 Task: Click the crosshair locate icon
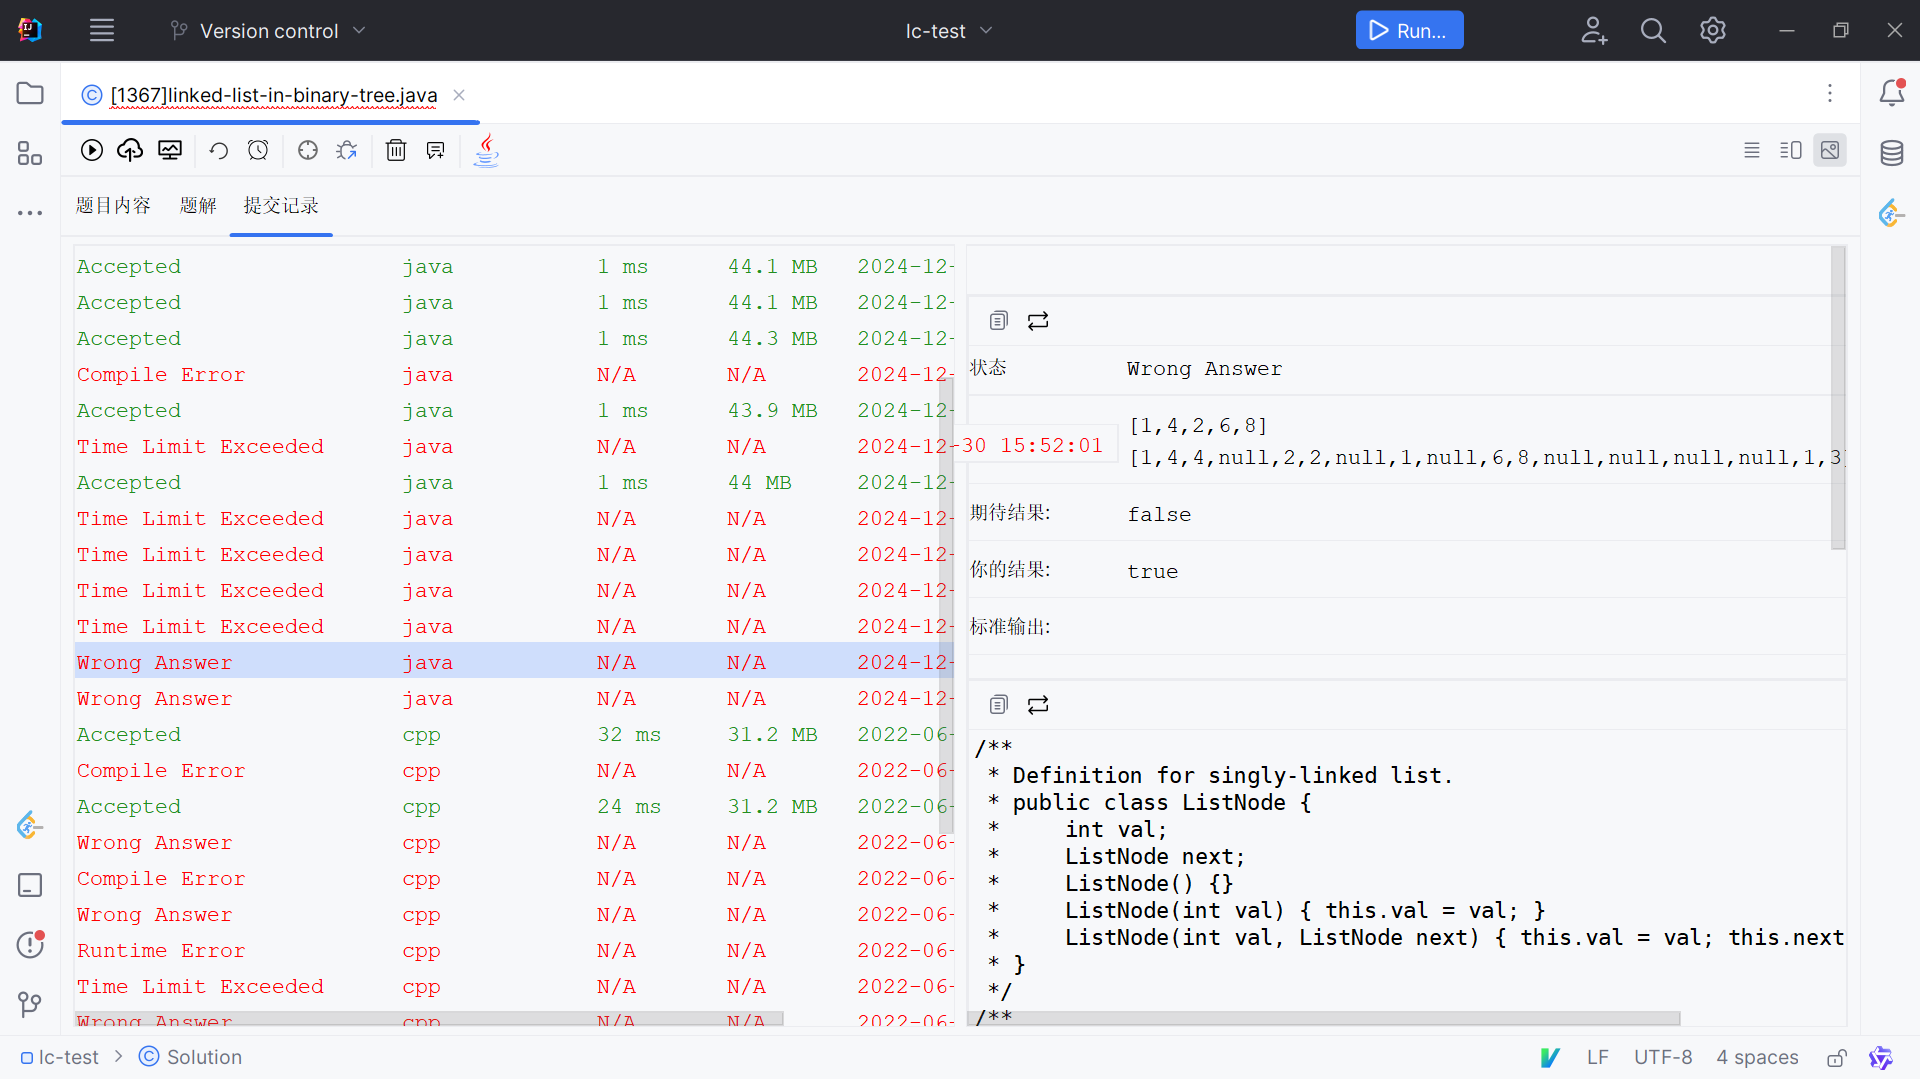308,150
